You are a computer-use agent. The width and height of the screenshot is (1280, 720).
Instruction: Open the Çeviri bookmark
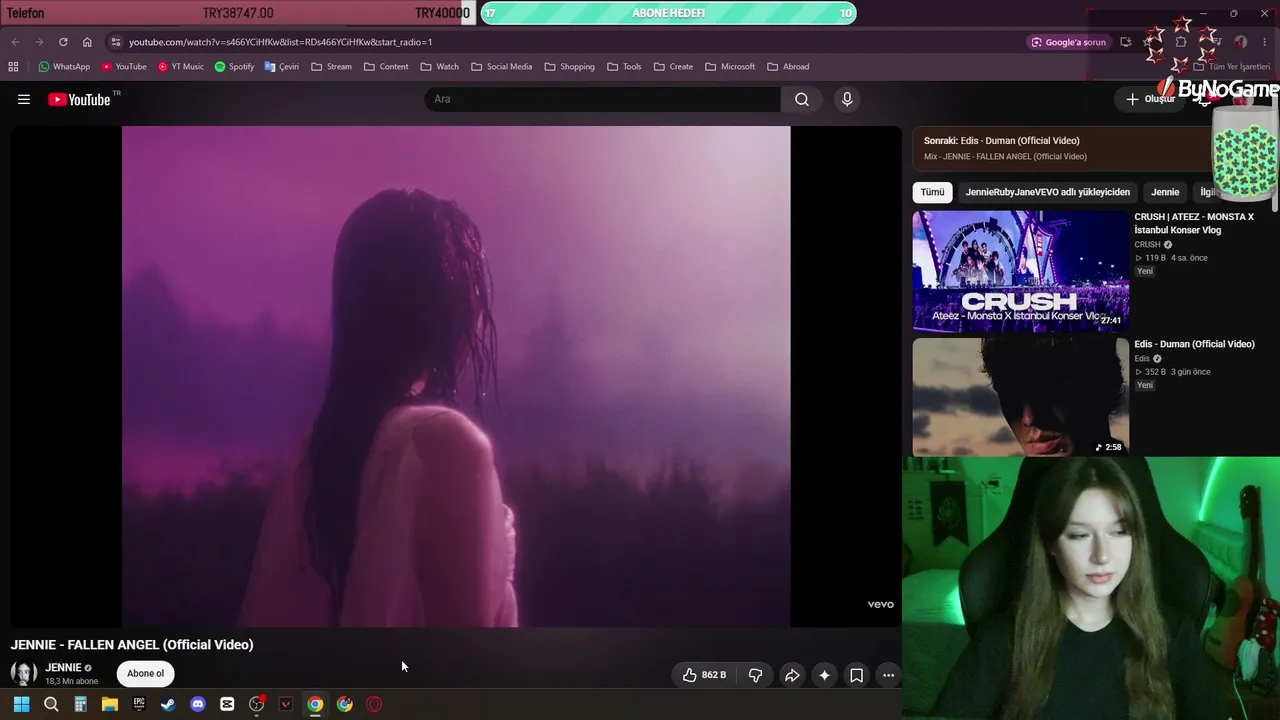coord(282,67)
